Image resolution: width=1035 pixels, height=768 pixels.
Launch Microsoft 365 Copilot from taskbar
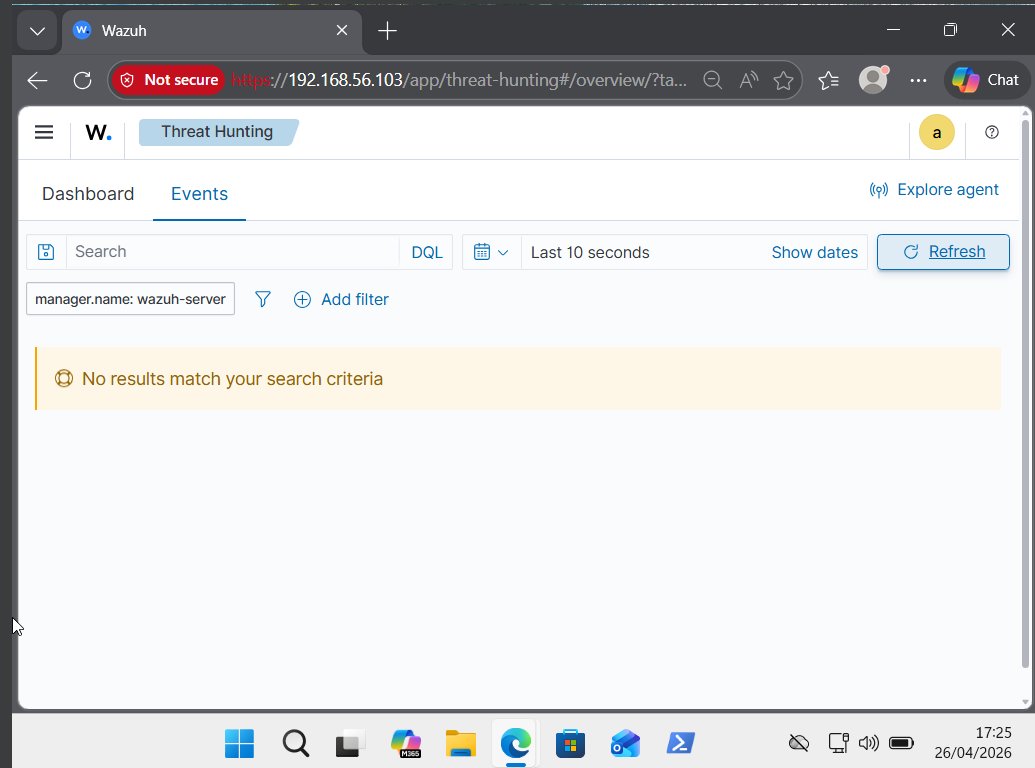click(406, 744)
